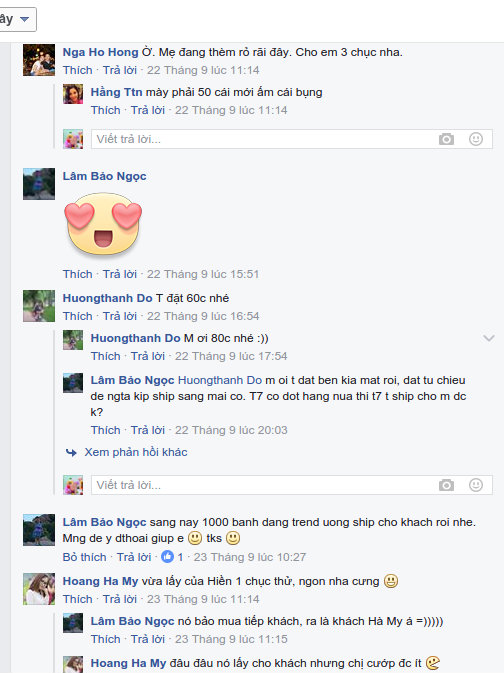
Task: Open the dropdown arrow at top left
Action: 24,19
